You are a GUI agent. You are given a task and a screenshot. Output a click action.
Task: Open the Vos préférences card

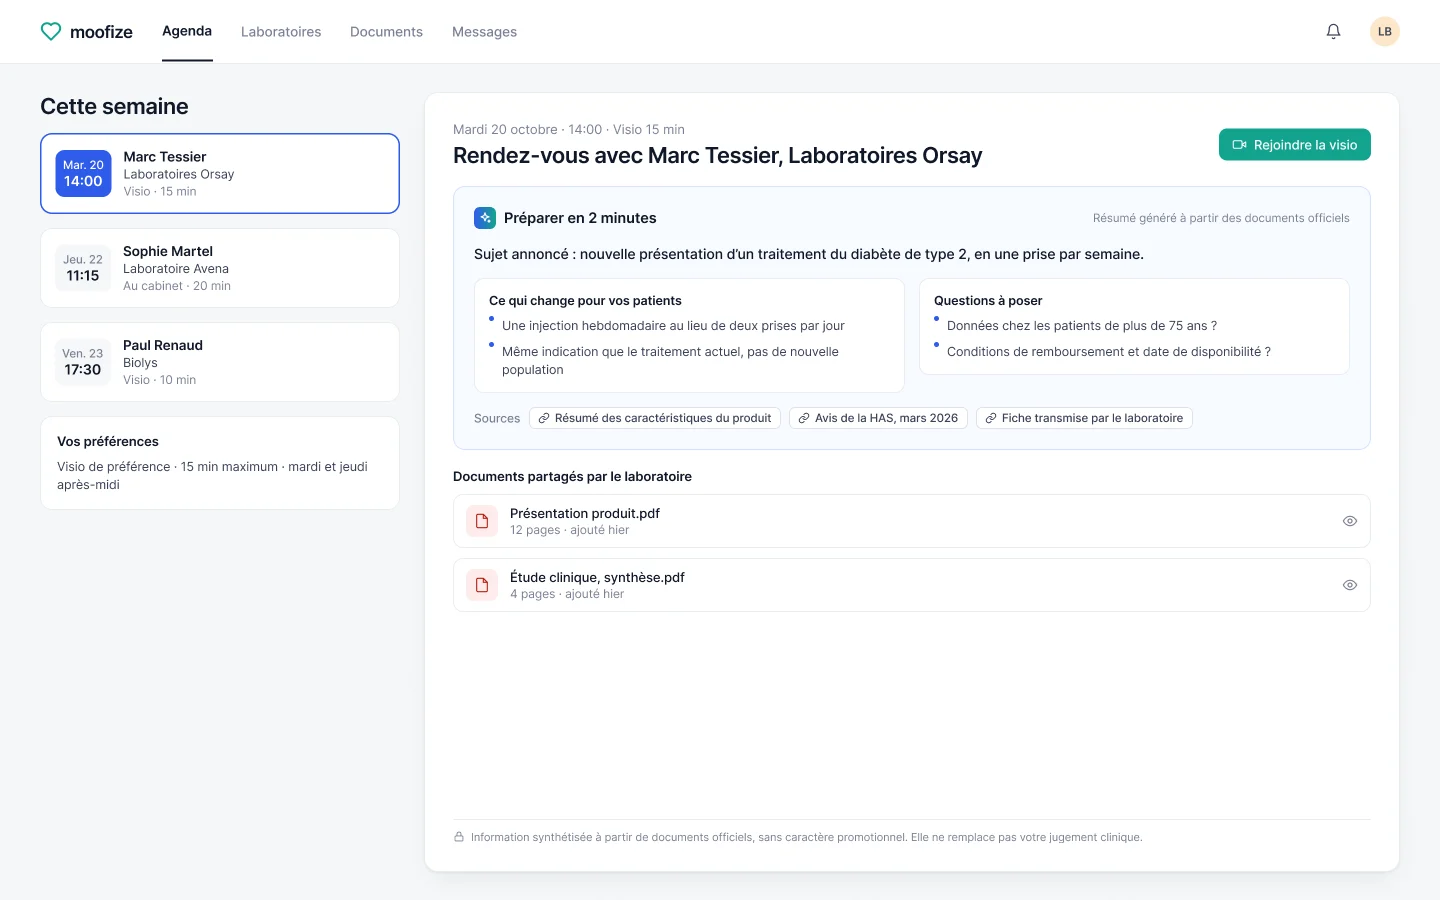click(x=220, y=463)
